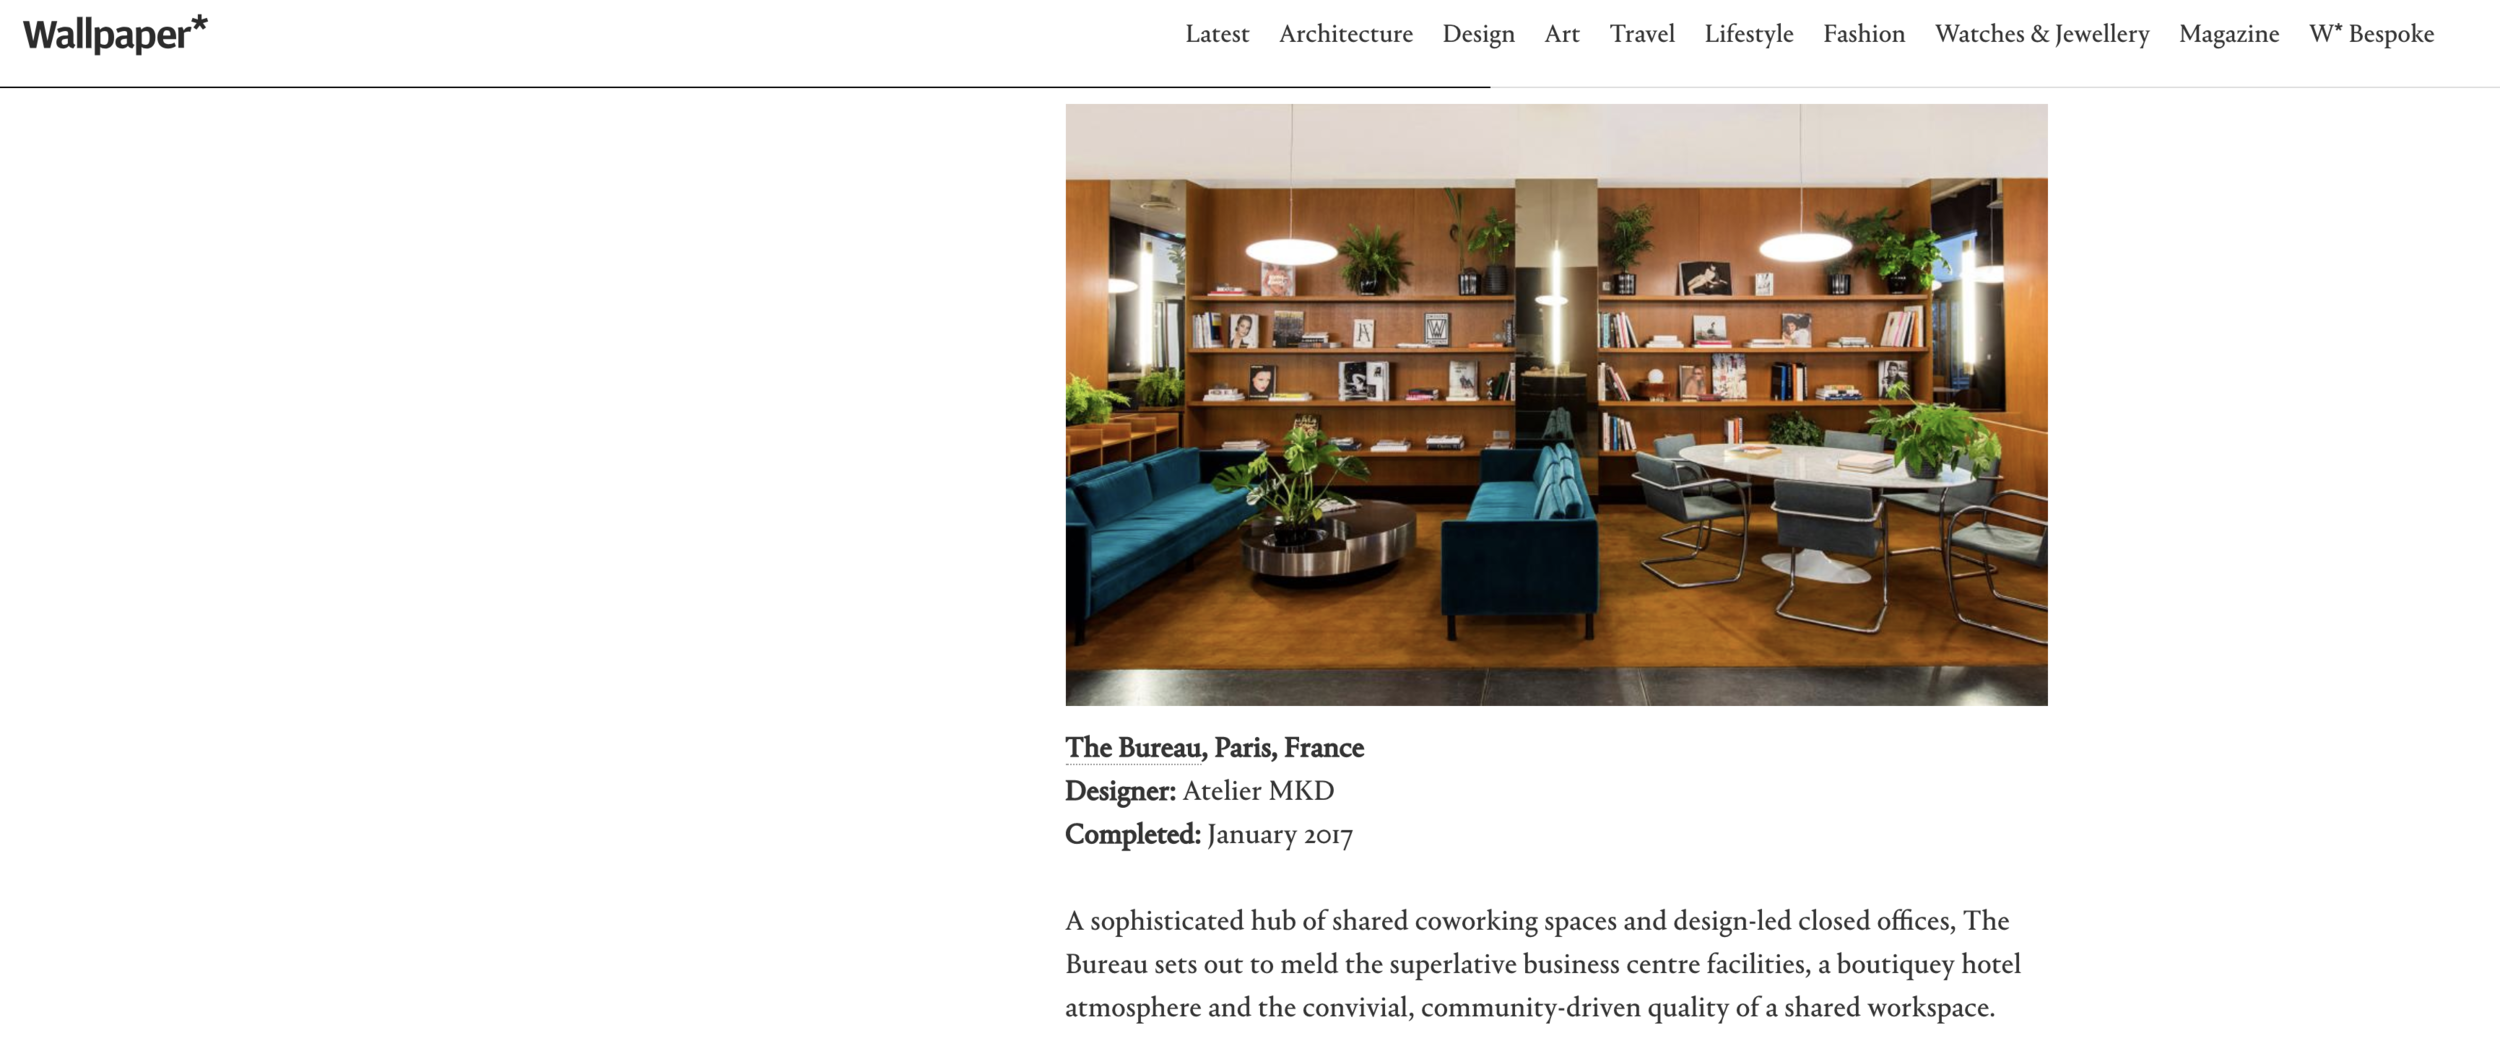Click the Designer: Atelier MKD line

point(1199,791)
